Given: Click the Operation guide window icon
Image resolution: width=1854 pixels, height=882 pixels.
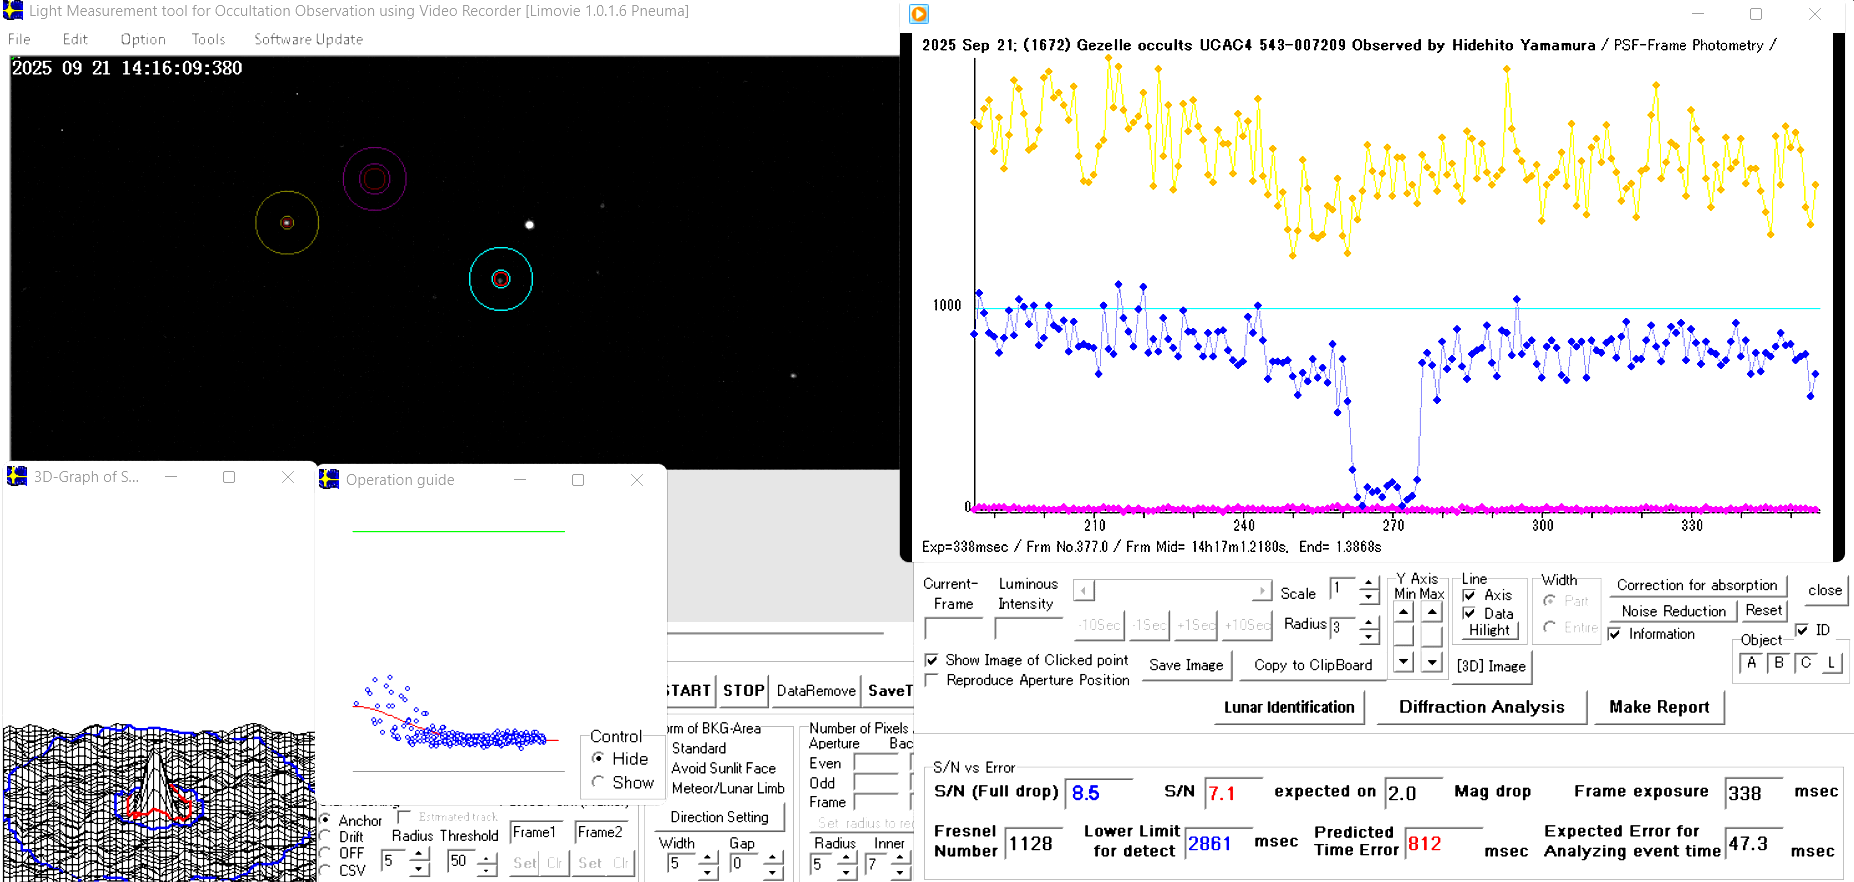Looking at the screenshot, I should tap(329, 480).
